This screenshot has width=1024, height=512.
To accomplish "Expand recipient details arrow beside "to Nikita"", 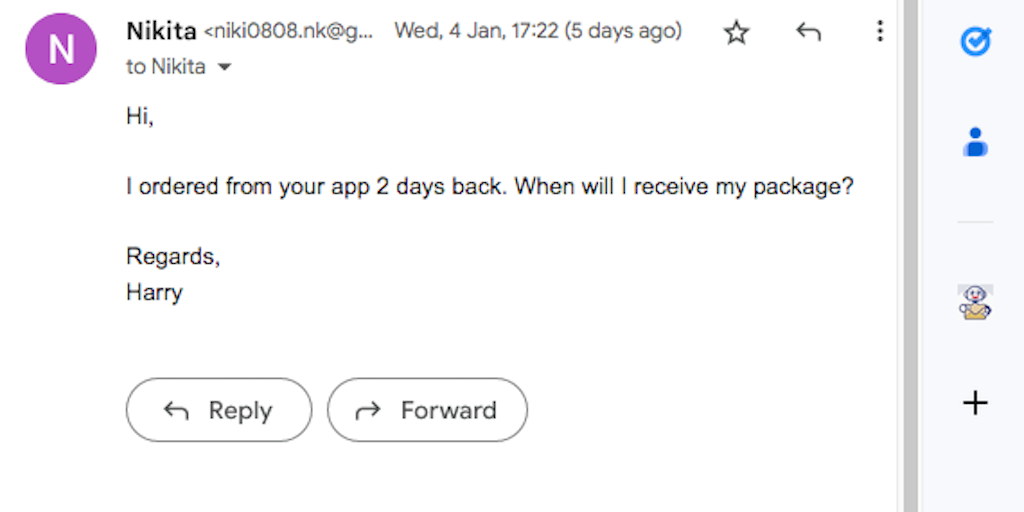I will coord(224,68).
